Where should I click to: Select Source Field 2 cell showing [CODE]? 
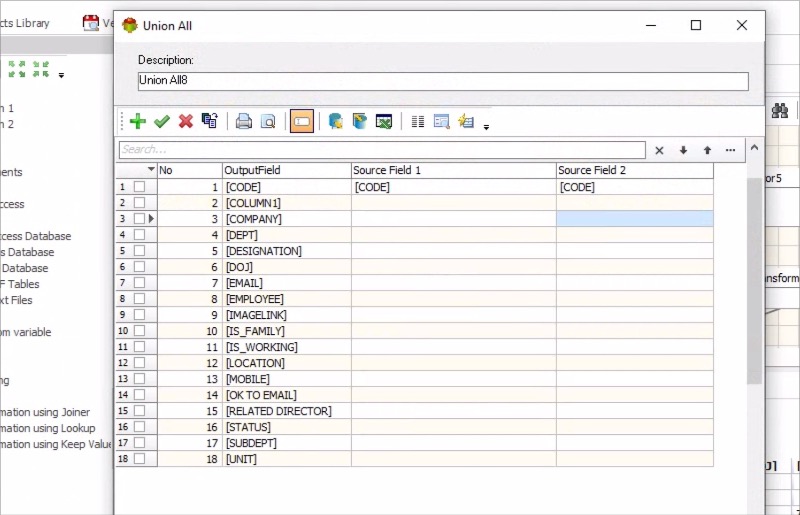(x=635, y=187)
